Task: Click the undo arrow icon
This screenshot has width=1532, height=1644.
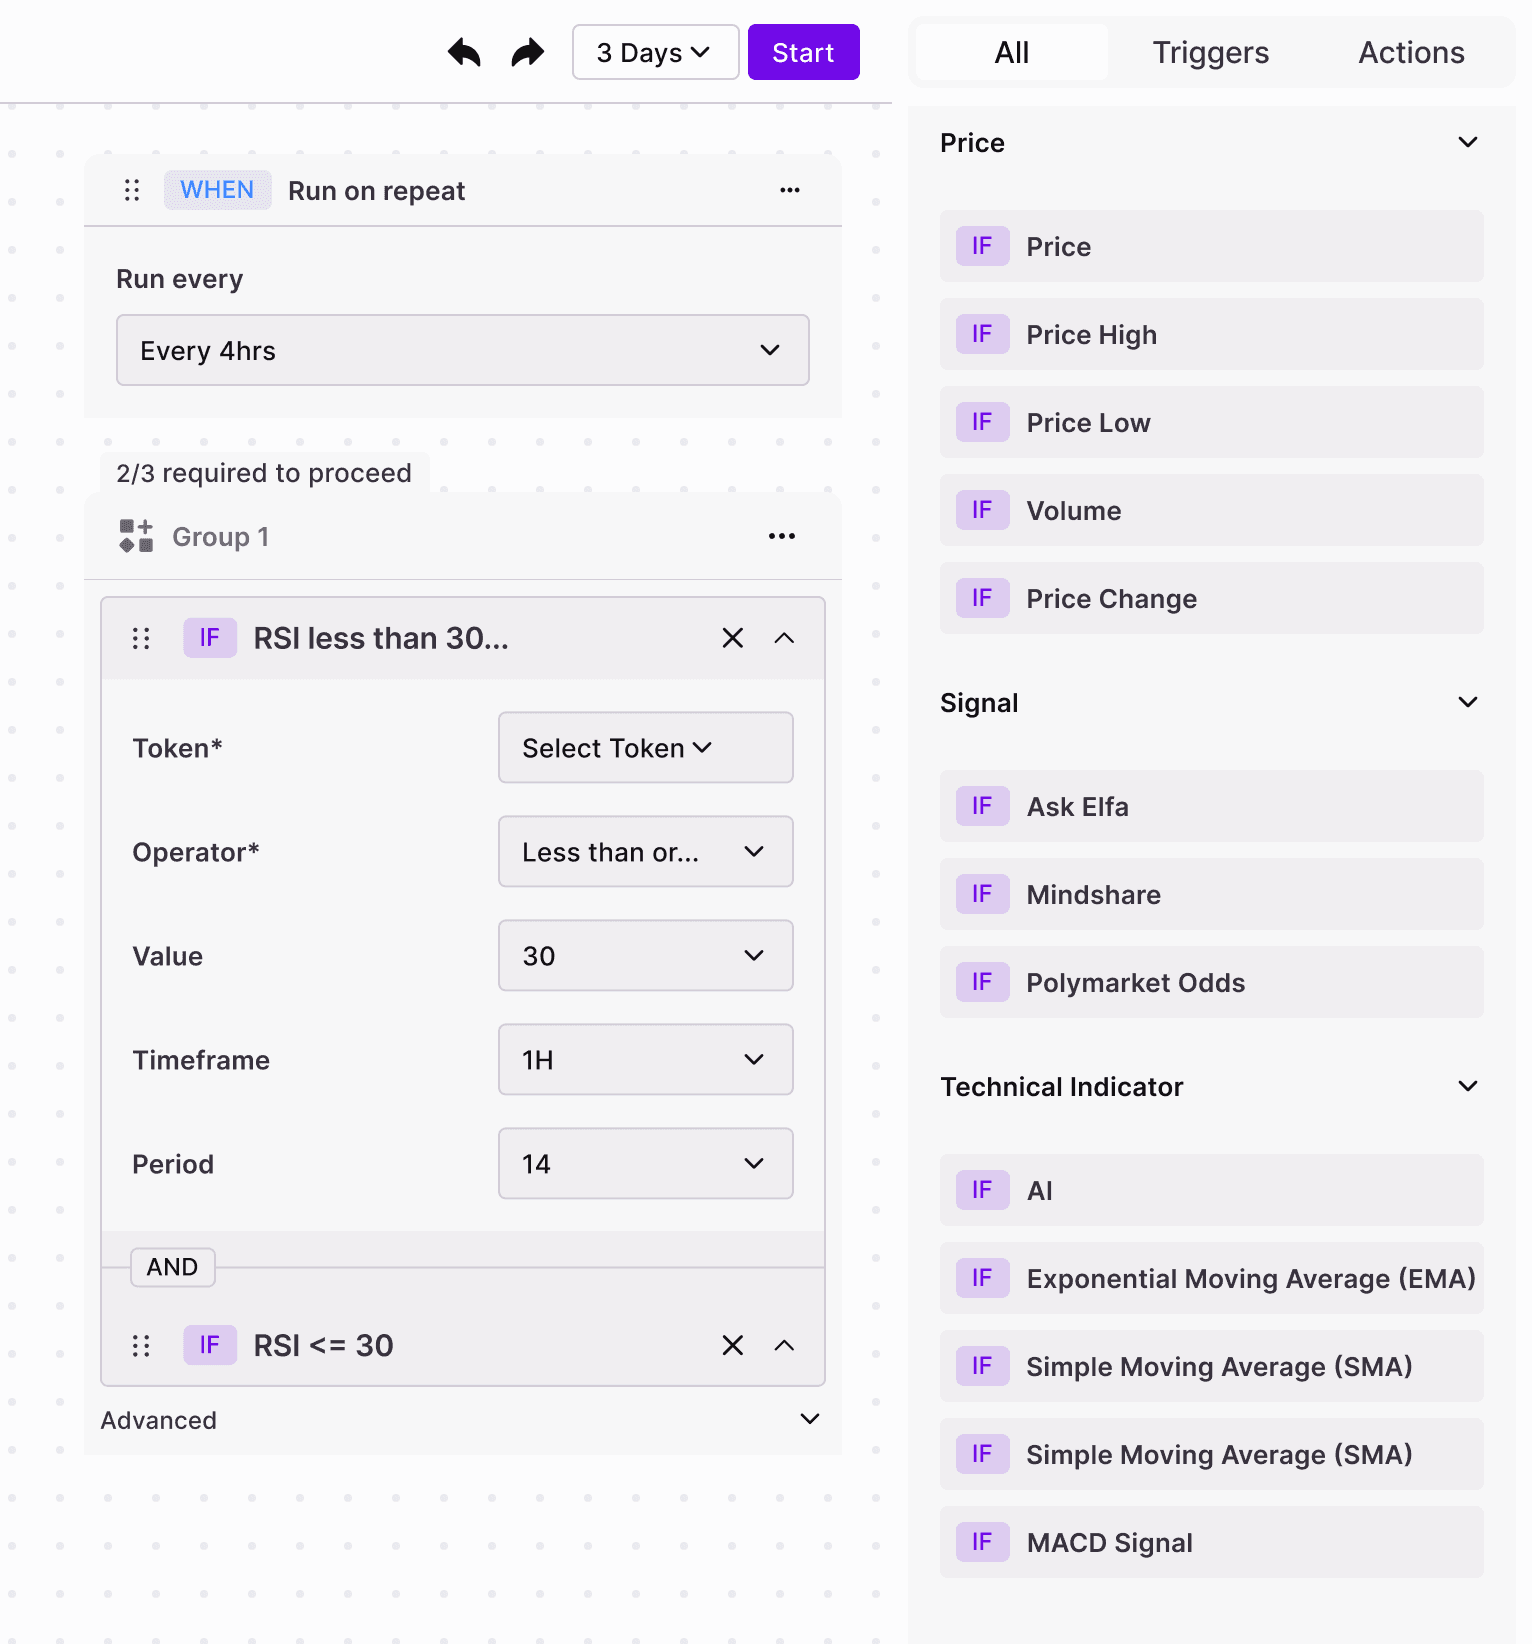Action: click(463, 51)
